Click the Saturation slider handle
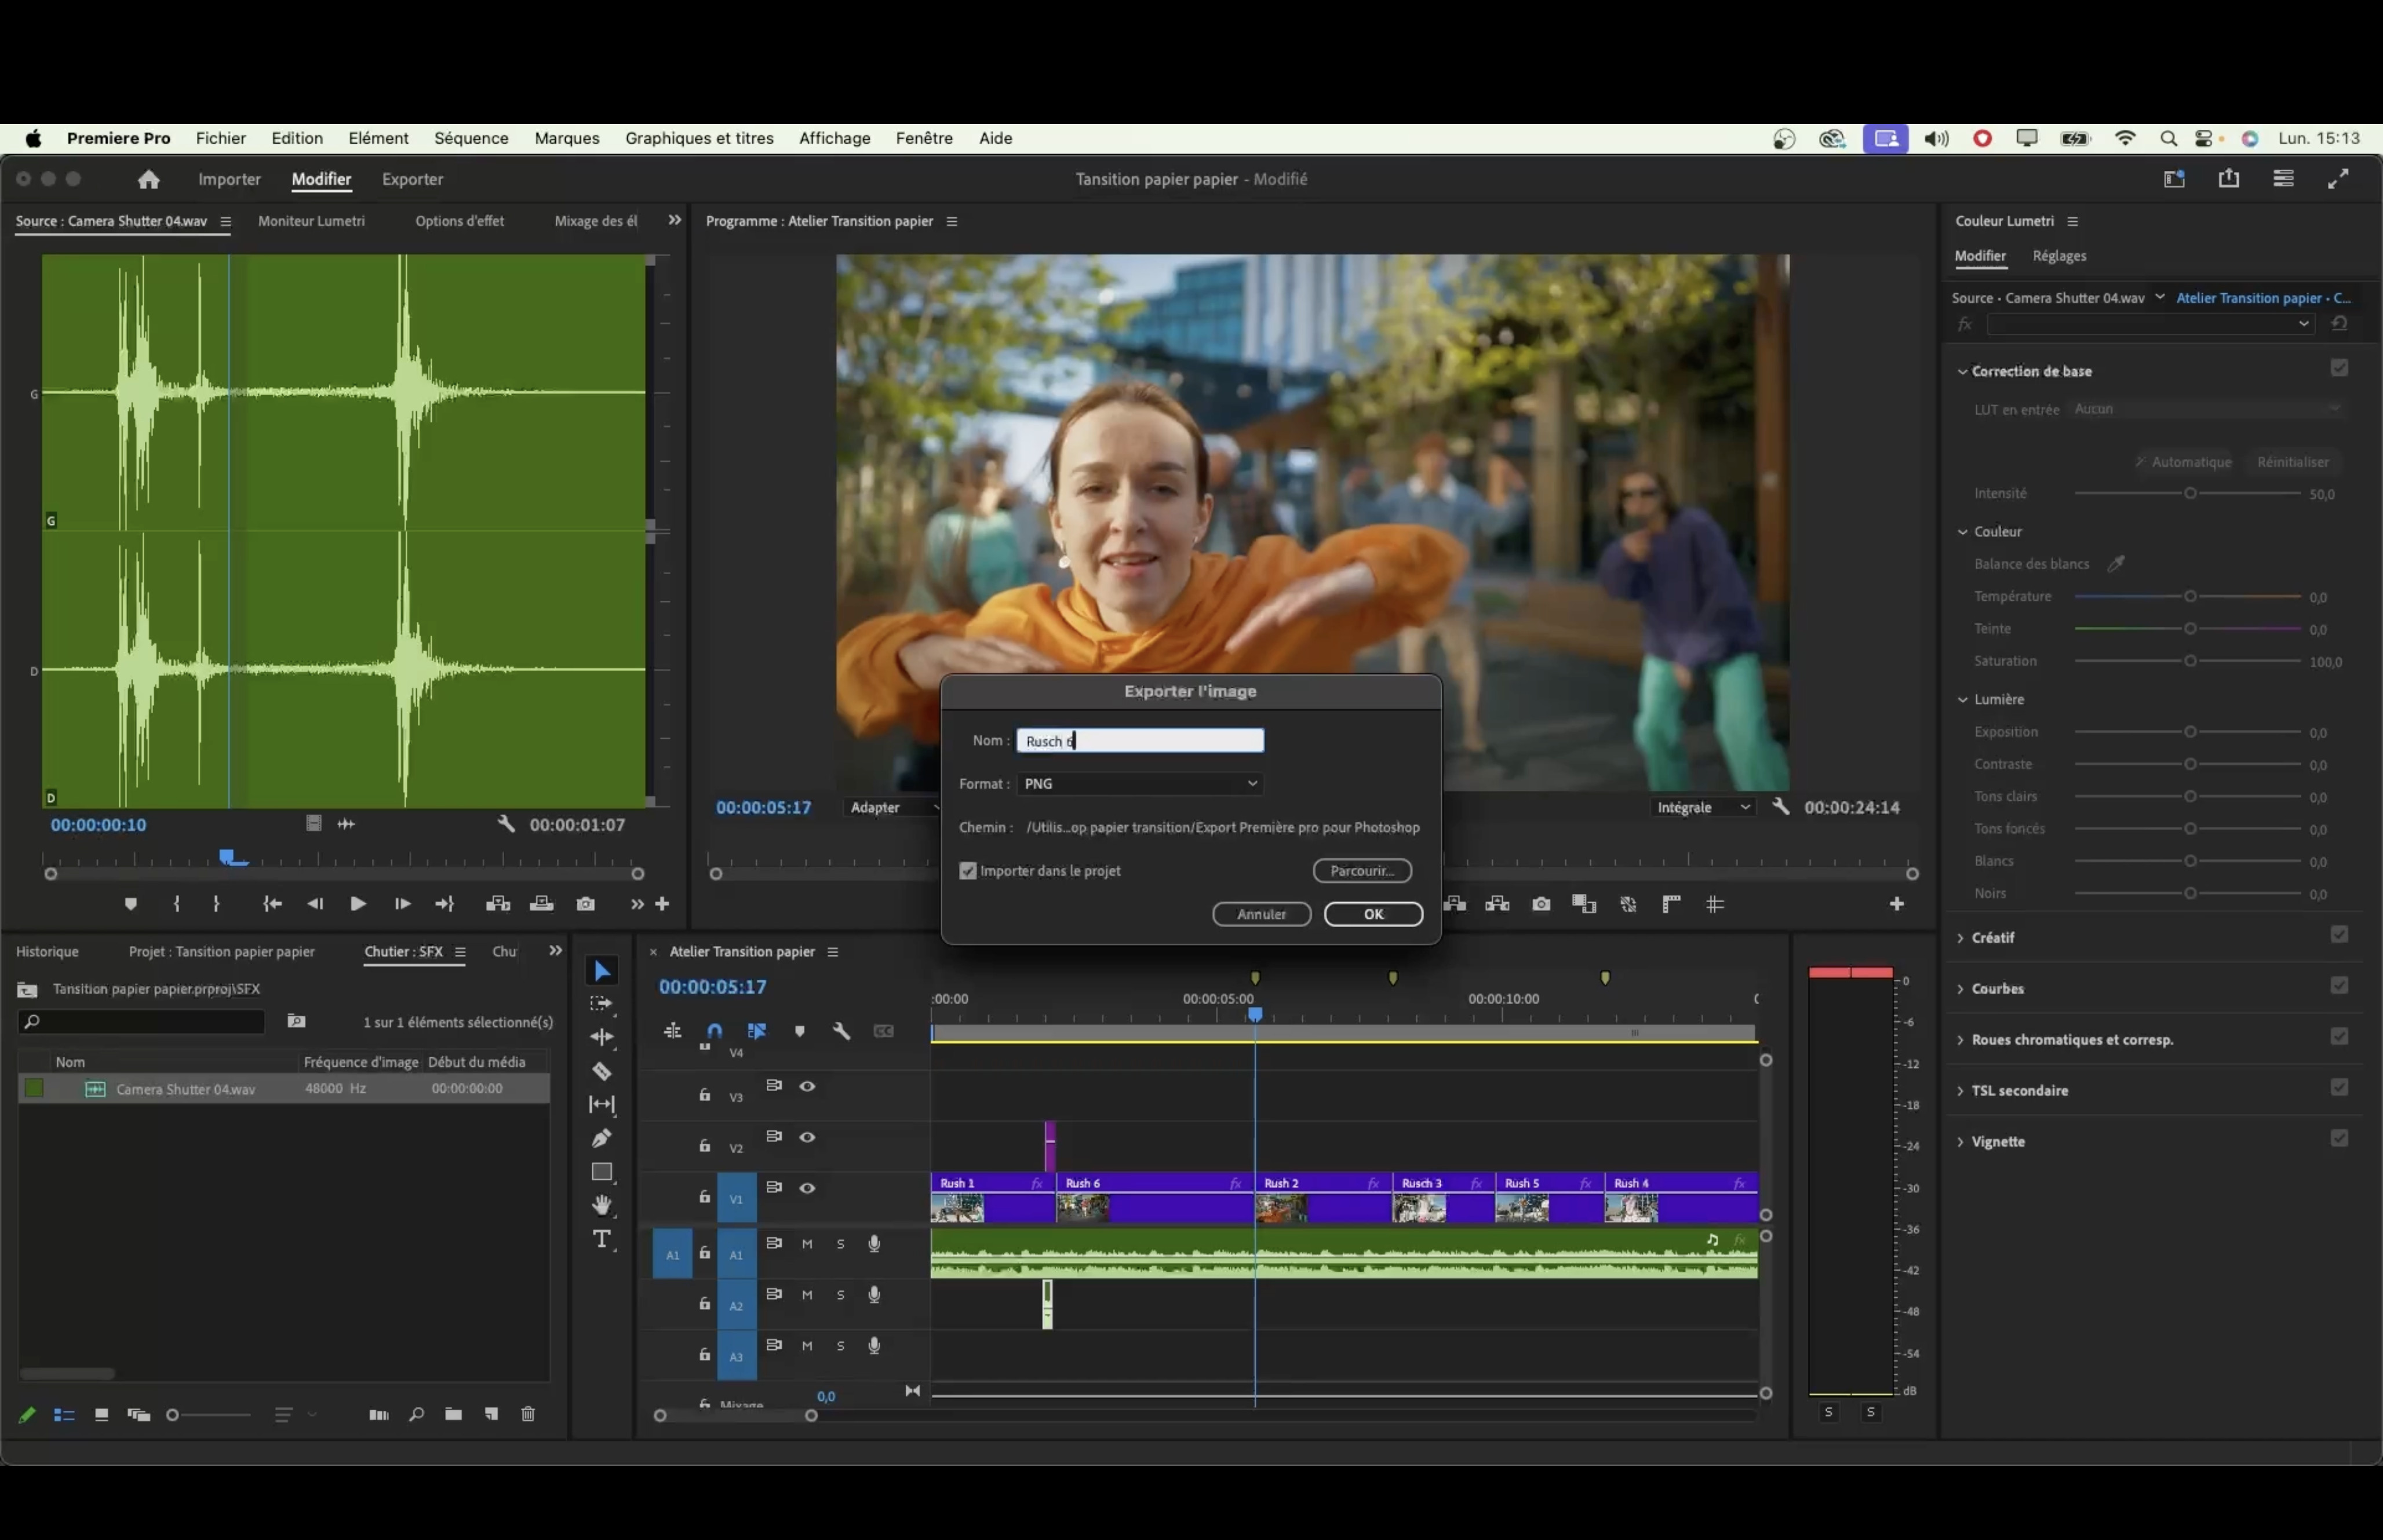The height and width of the screenshot is (1540, 2383). pos(2190,661)
